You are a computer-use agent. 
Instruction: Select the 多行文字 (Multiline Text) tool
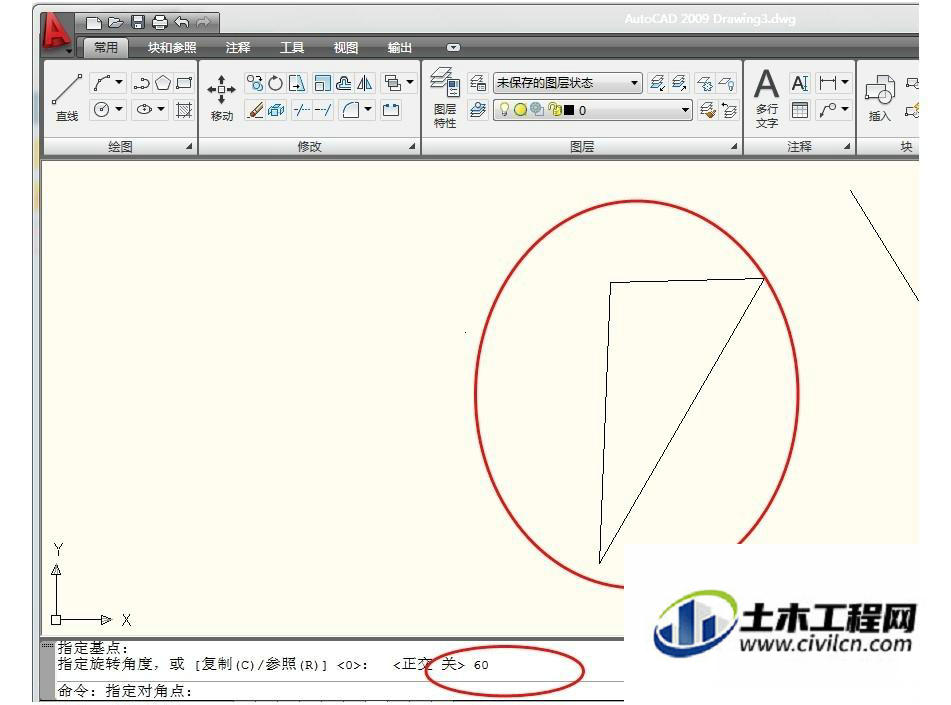(767, 97)
